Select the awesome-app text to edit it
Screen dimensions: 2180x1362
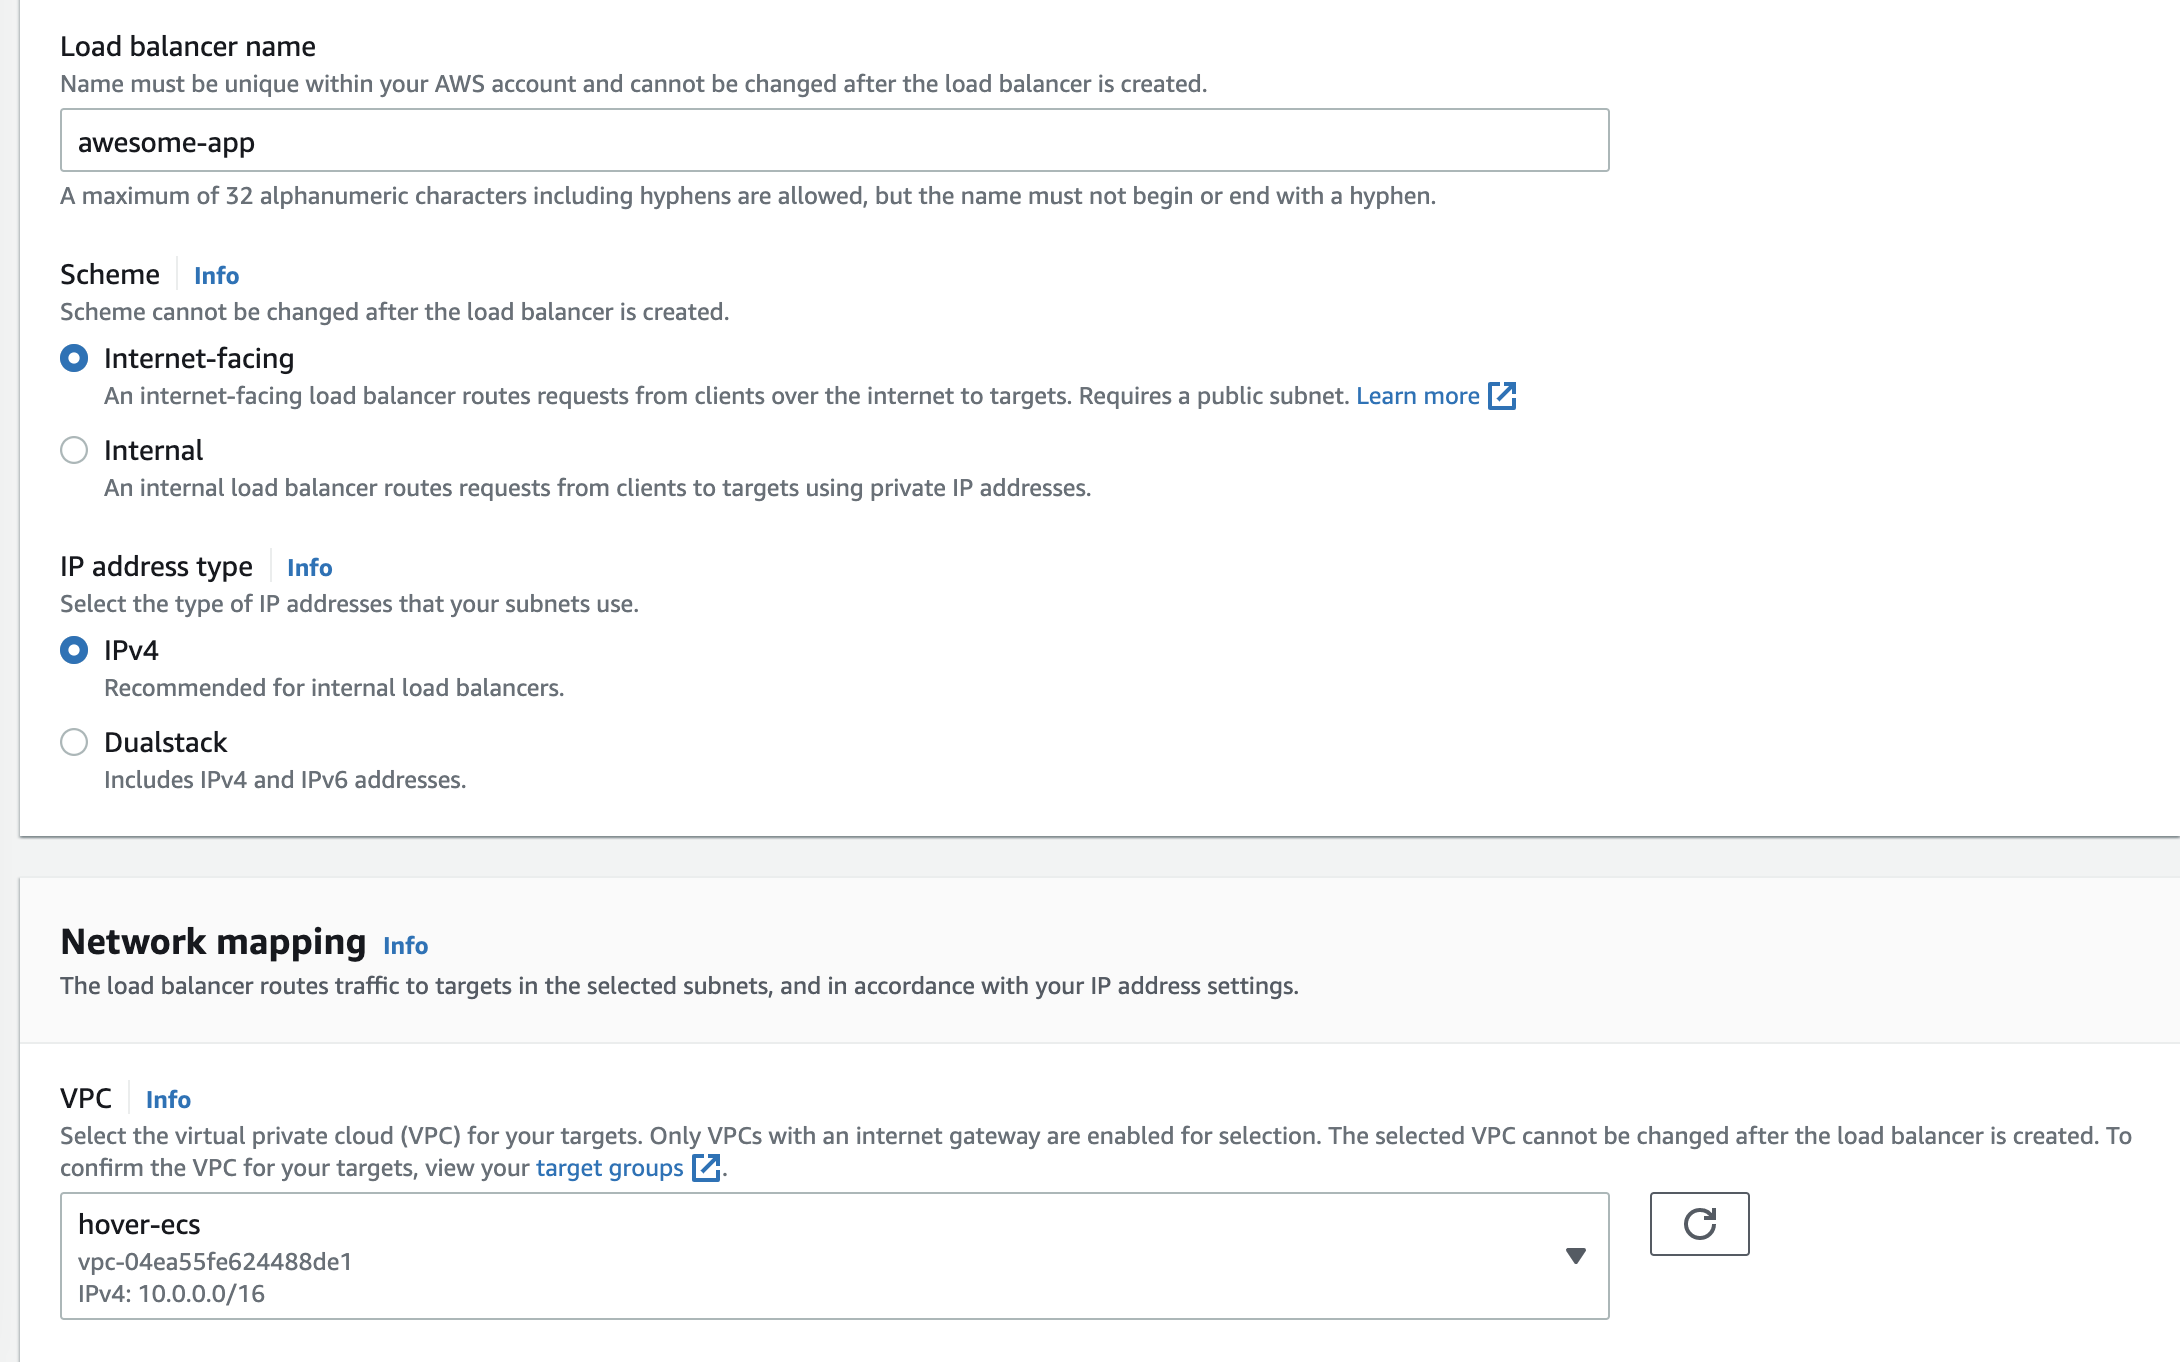(166, 141)
